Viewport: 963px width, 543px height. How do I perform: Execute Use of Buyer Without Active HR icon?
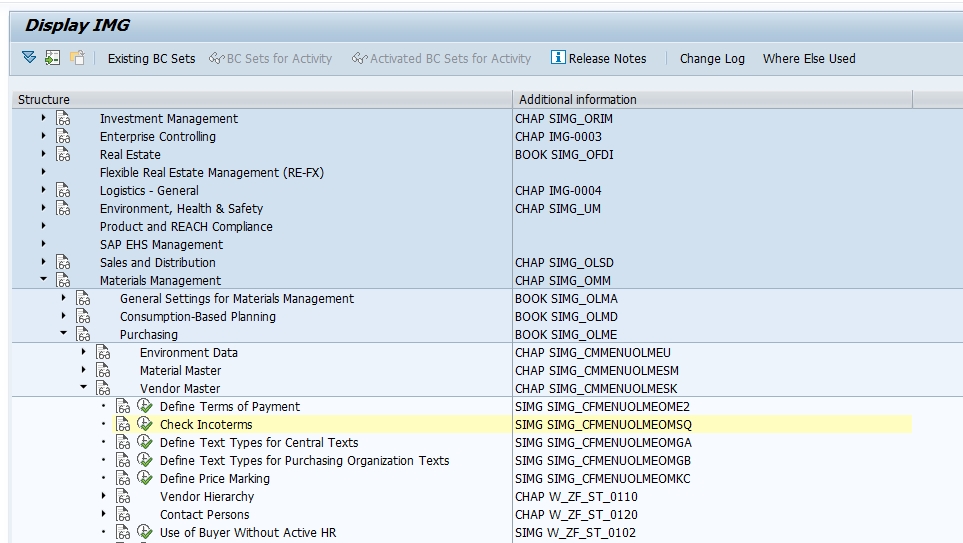[x=144, y=532]
